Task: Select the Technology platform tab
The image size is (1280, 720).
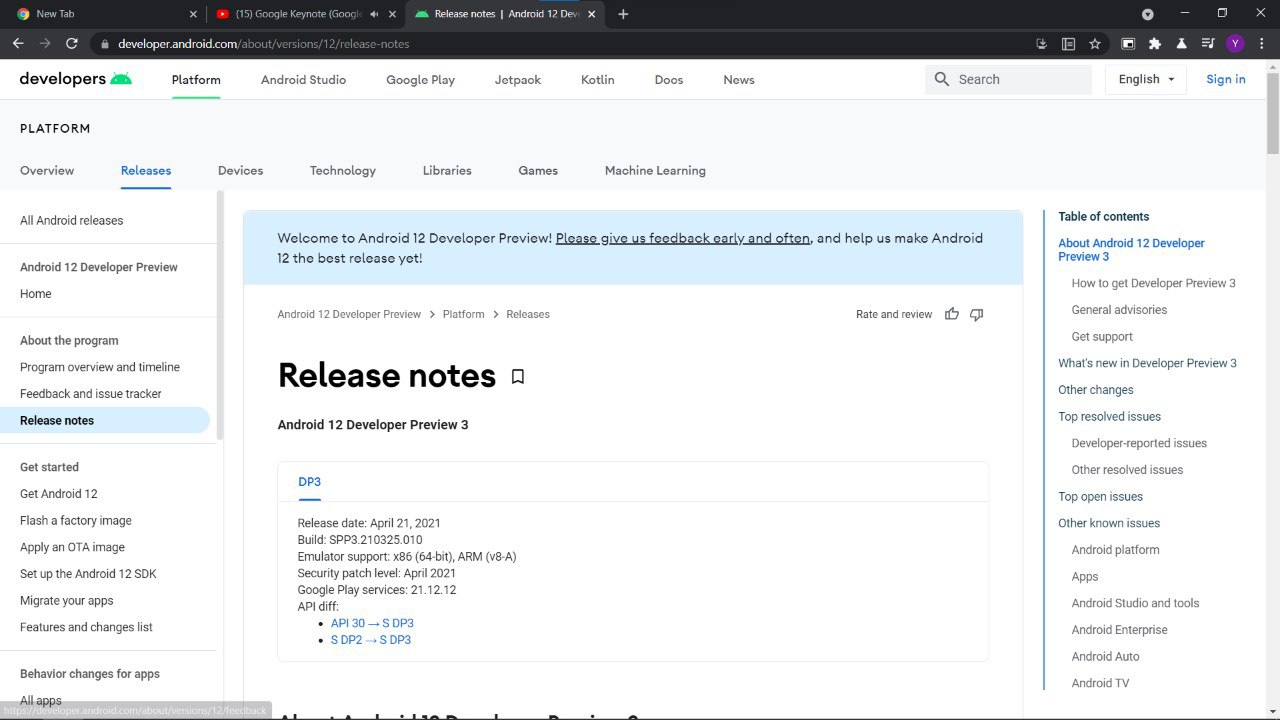Action: coord(343,171)
